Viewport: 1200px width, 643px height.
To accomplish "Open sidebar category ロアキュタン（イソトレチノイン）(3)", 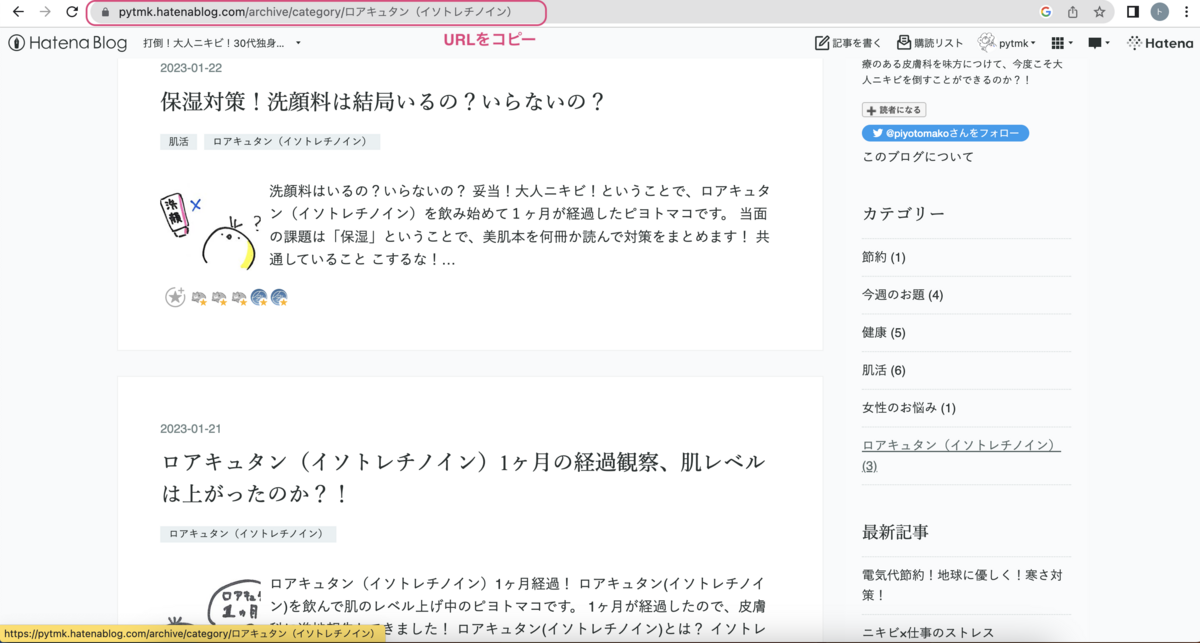I will click(962, 455).
